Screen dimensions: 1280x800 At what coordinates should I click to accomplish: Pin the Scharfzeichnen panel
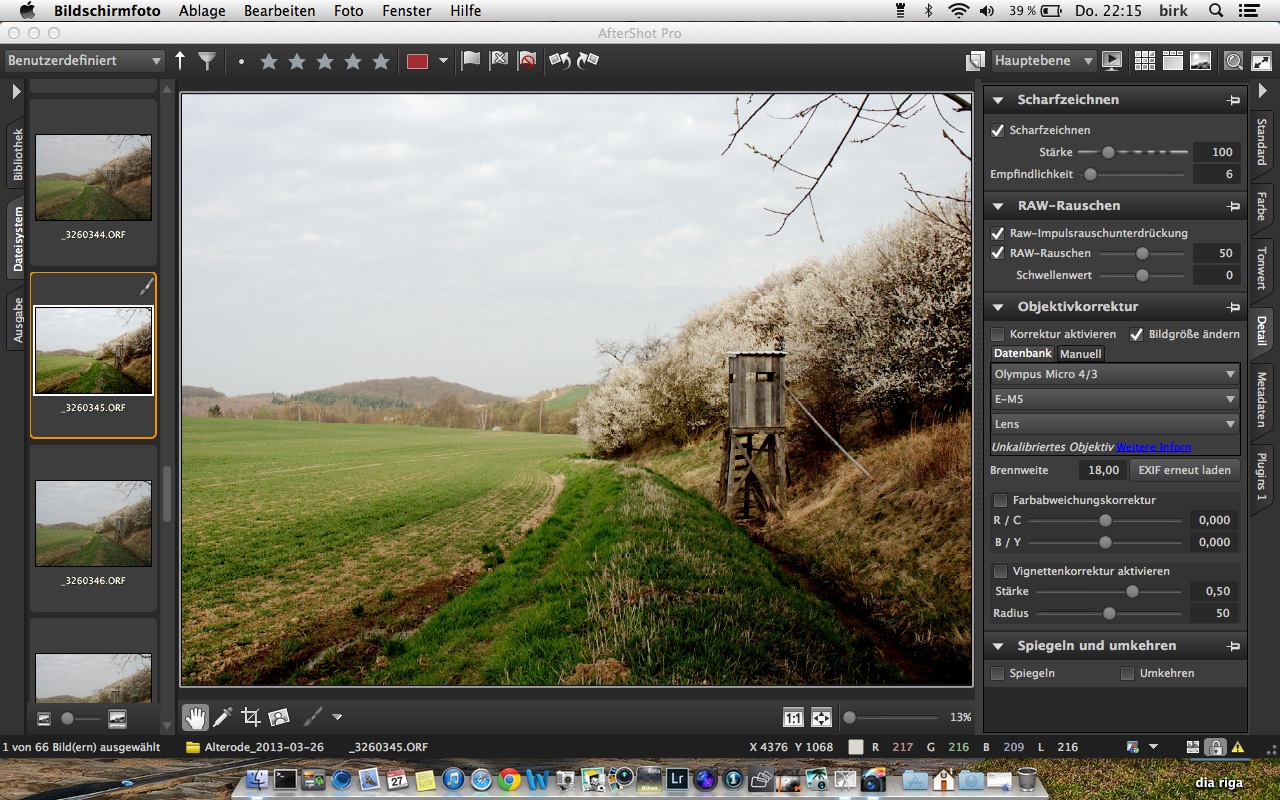click(1233, 100)
